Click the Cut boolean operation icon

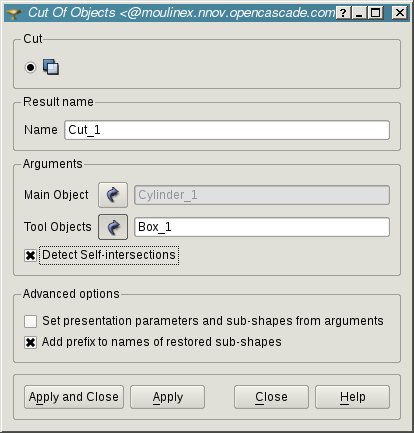point(51,67)
